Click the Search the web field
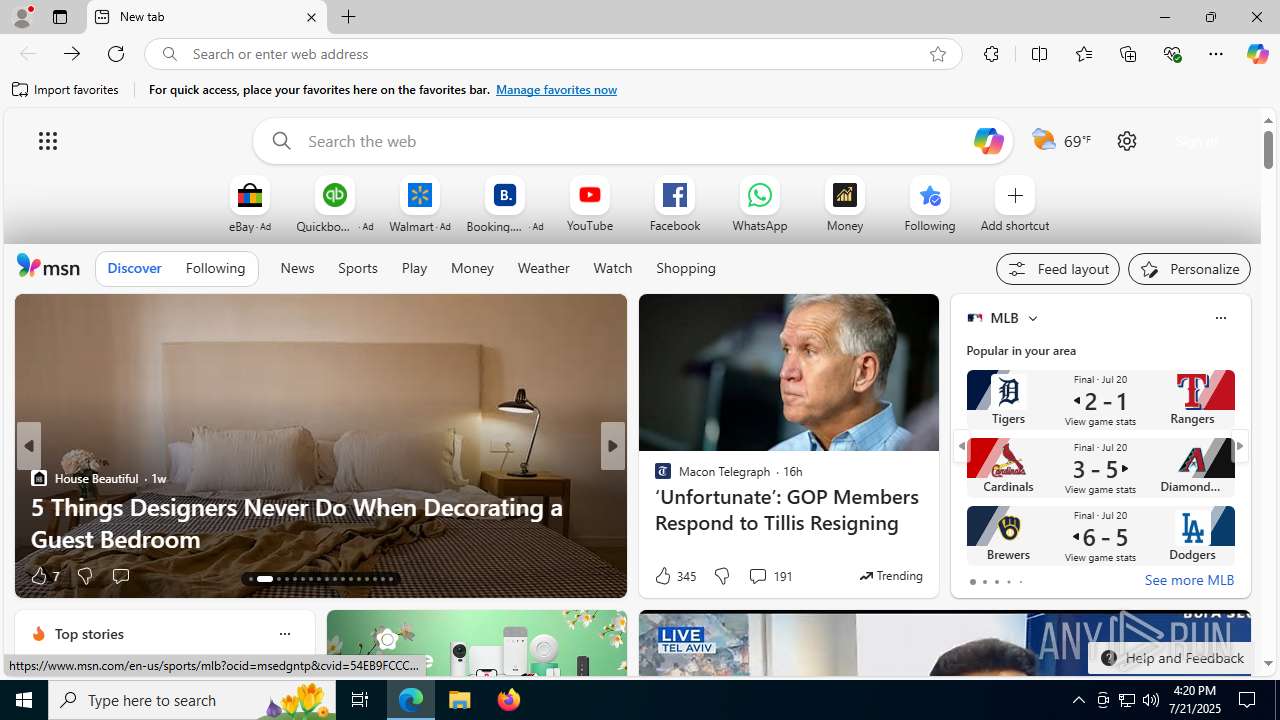Viewport: 1280px width, 720px height. [x=632, y=141]
